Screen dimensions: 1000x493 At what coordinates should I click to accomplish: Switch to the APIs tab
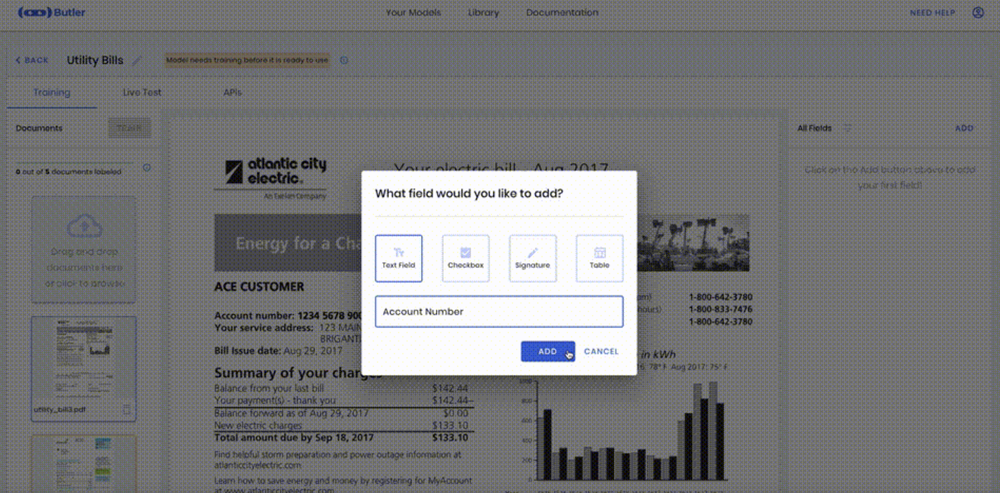click(232, 92)
